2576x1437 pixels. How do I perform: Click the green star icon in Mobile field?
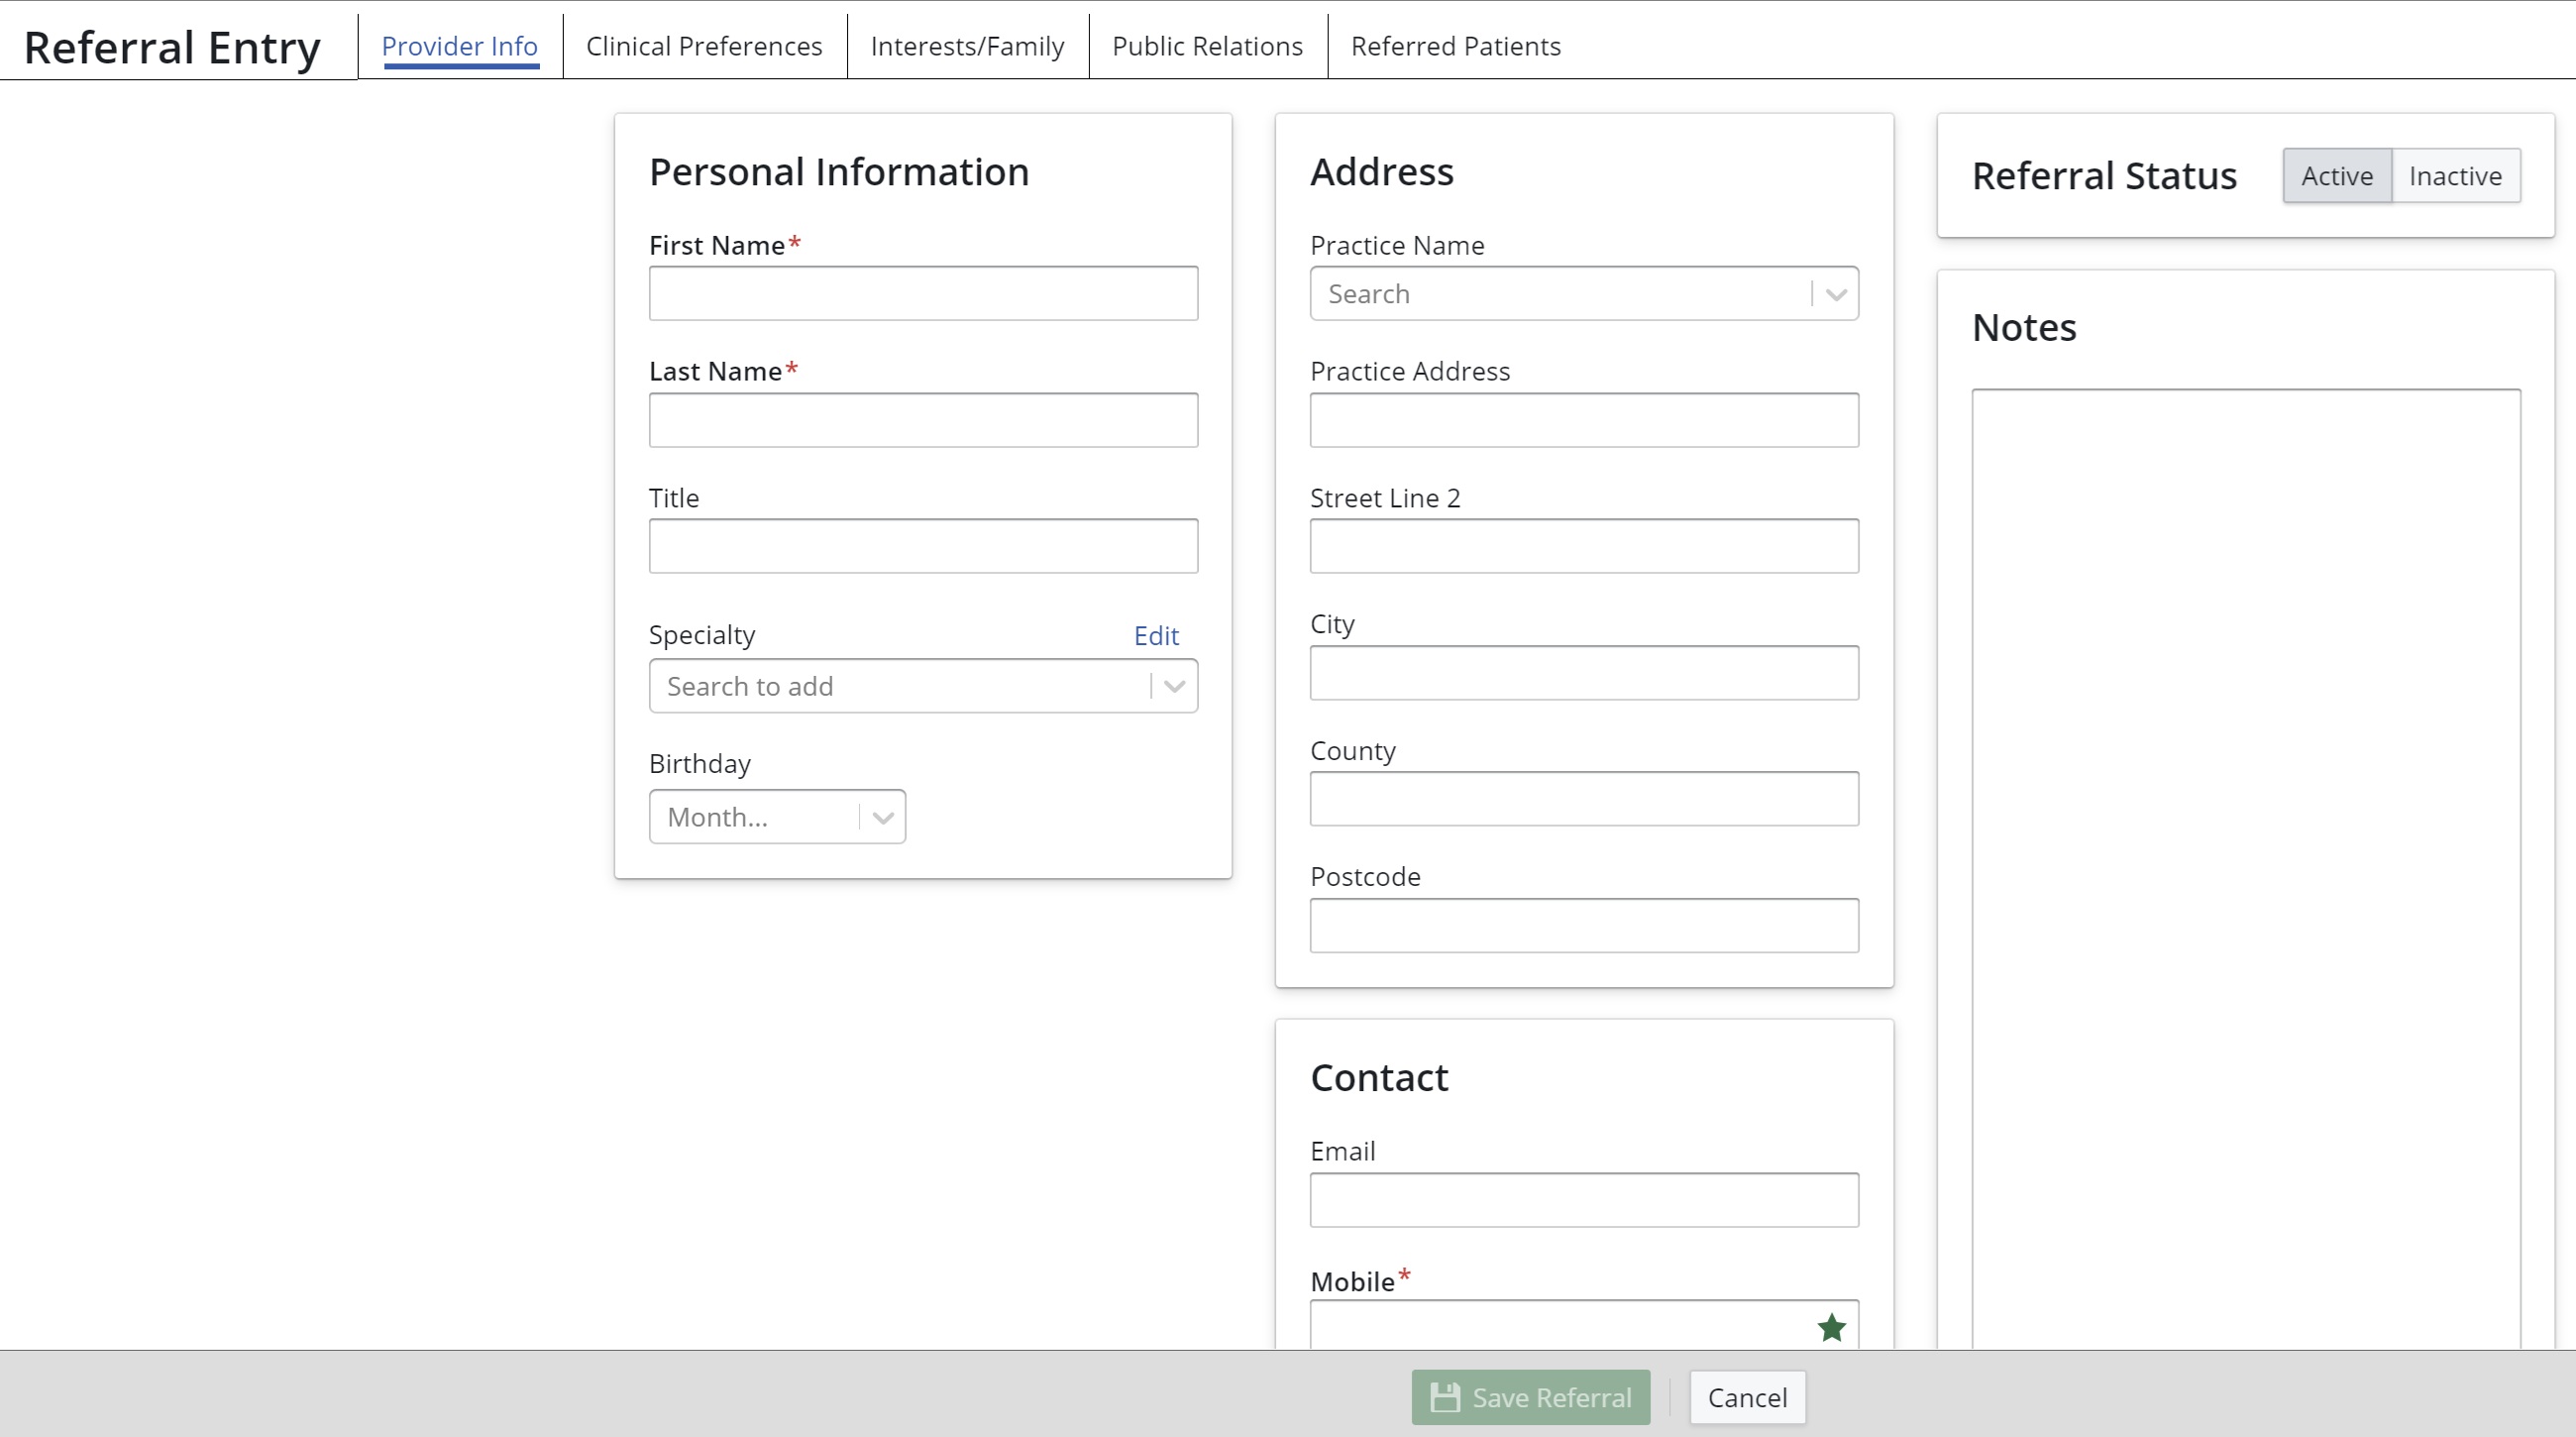pyautogui.click(x=1831, y=1327)
